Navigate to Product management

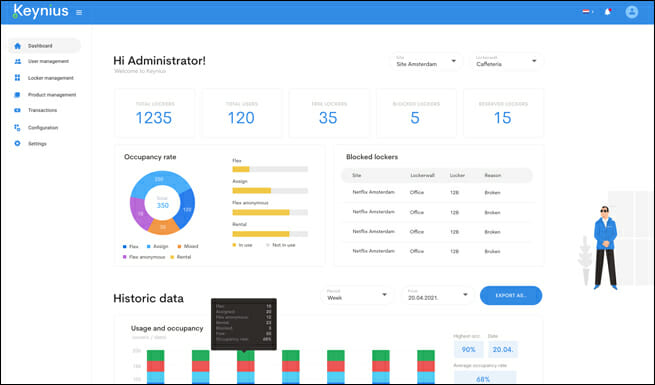(x=52, y=95)
